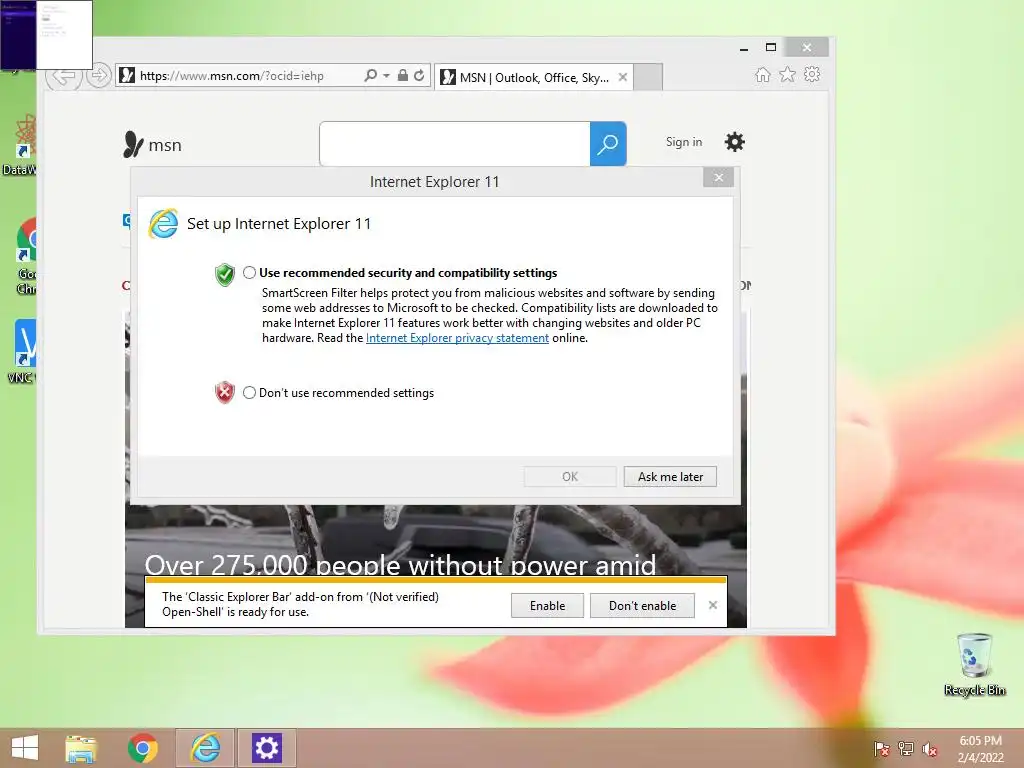Open the settings gear app in taskbar
This screenshot has width=1024, height=768.
click(266, 748)
